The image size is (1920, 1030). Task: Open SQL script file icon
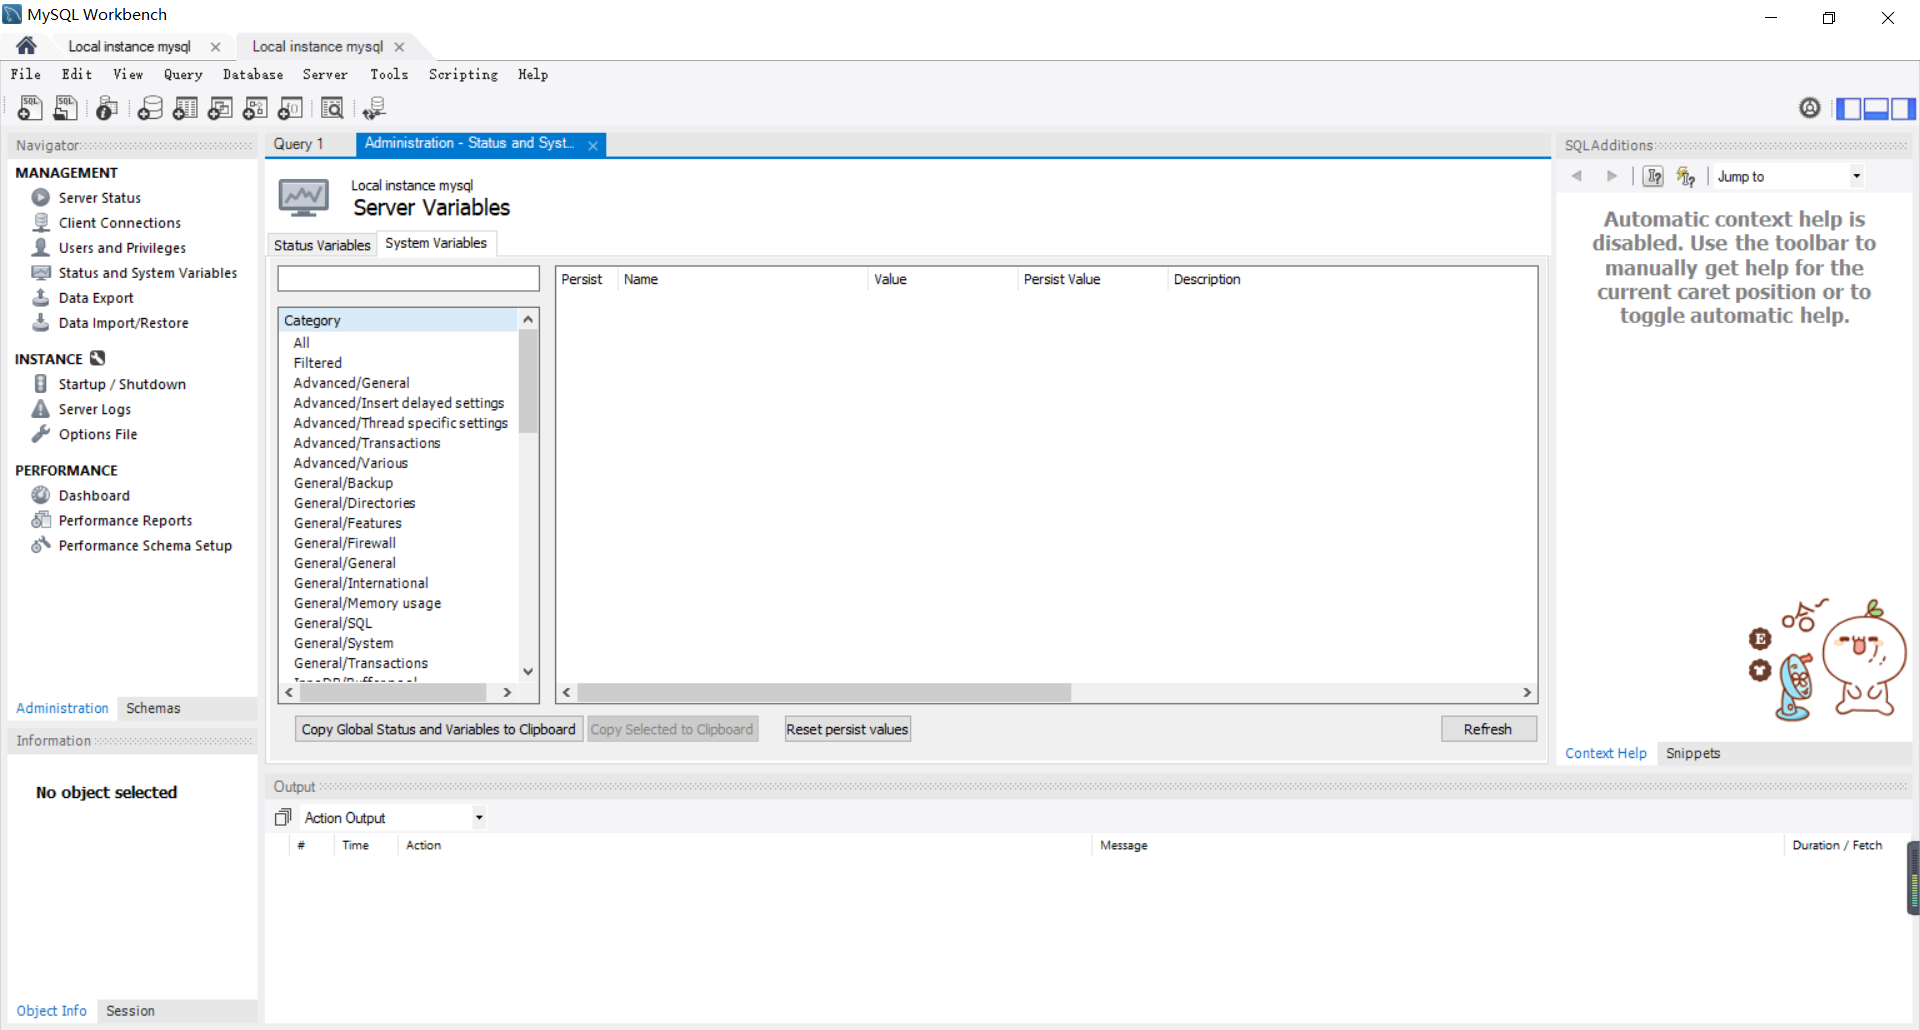tap(66, 108)
